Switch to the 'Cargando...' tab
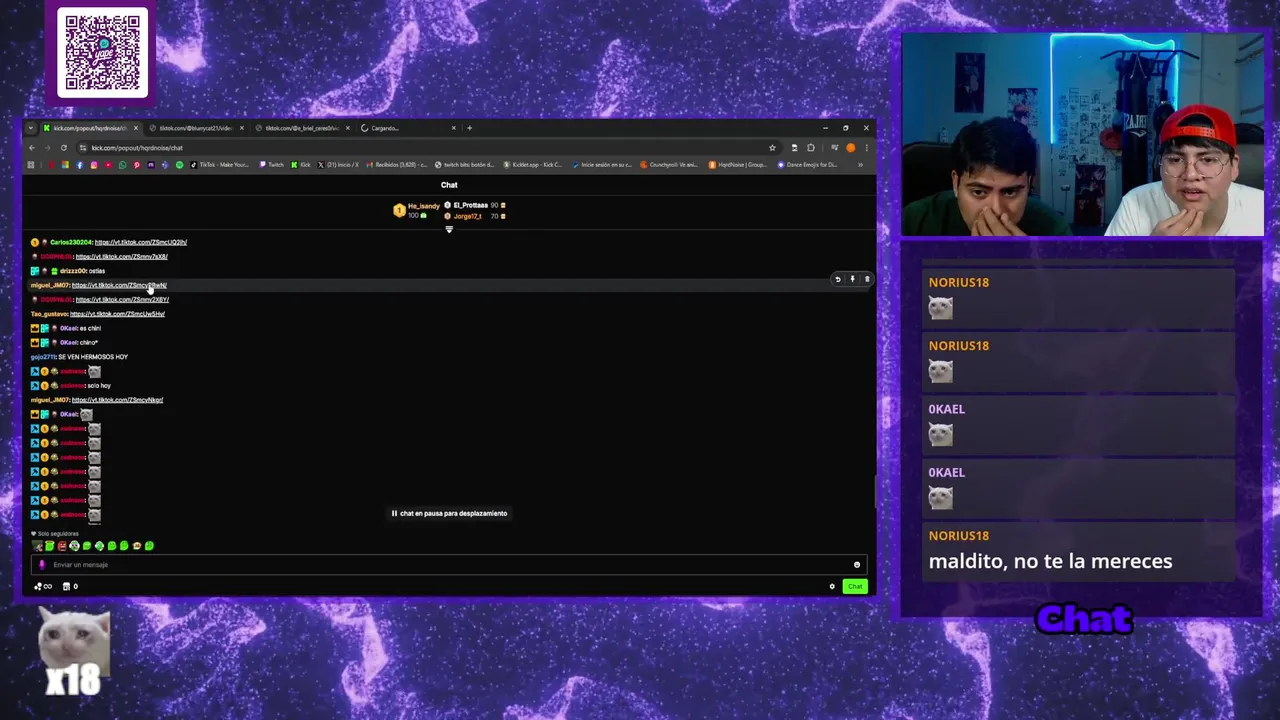1280x720 pixels. pyautogui.click(x=406, y=128)
